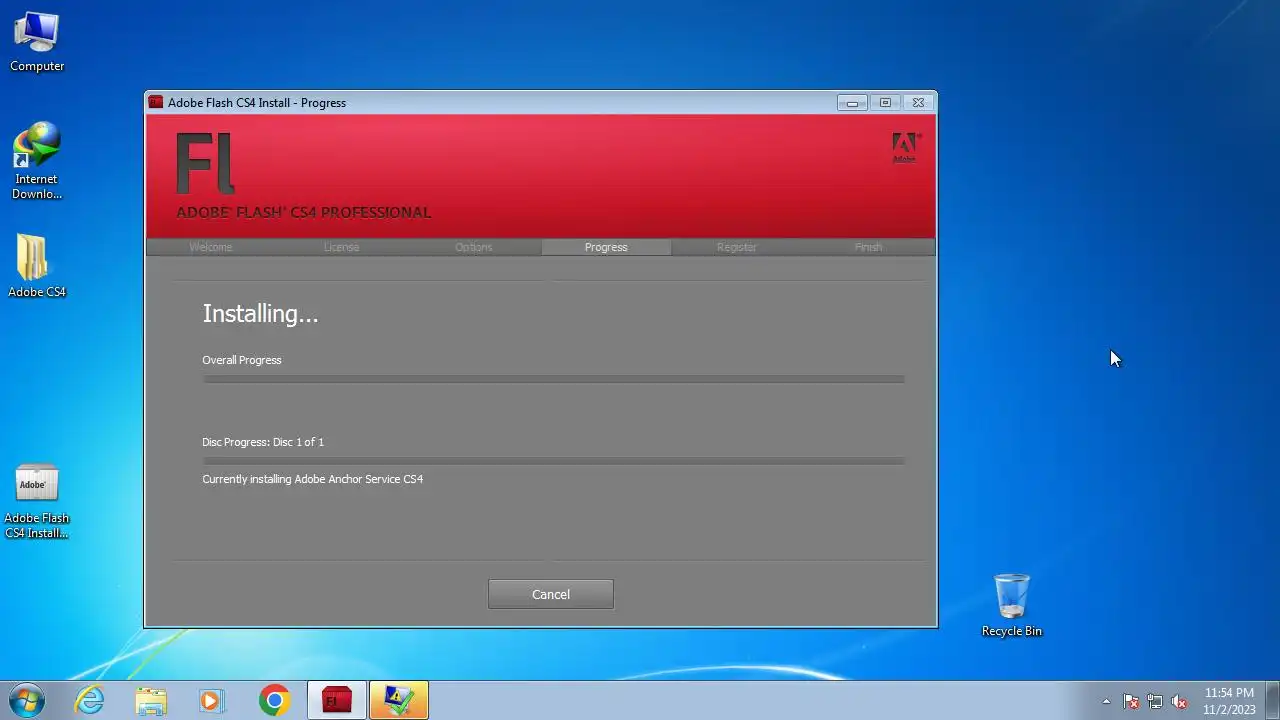This screenshot has width=1280, height=720.
Task: Click the installer title bar icon
Action: pyautogui.click(x=155, y=102)
